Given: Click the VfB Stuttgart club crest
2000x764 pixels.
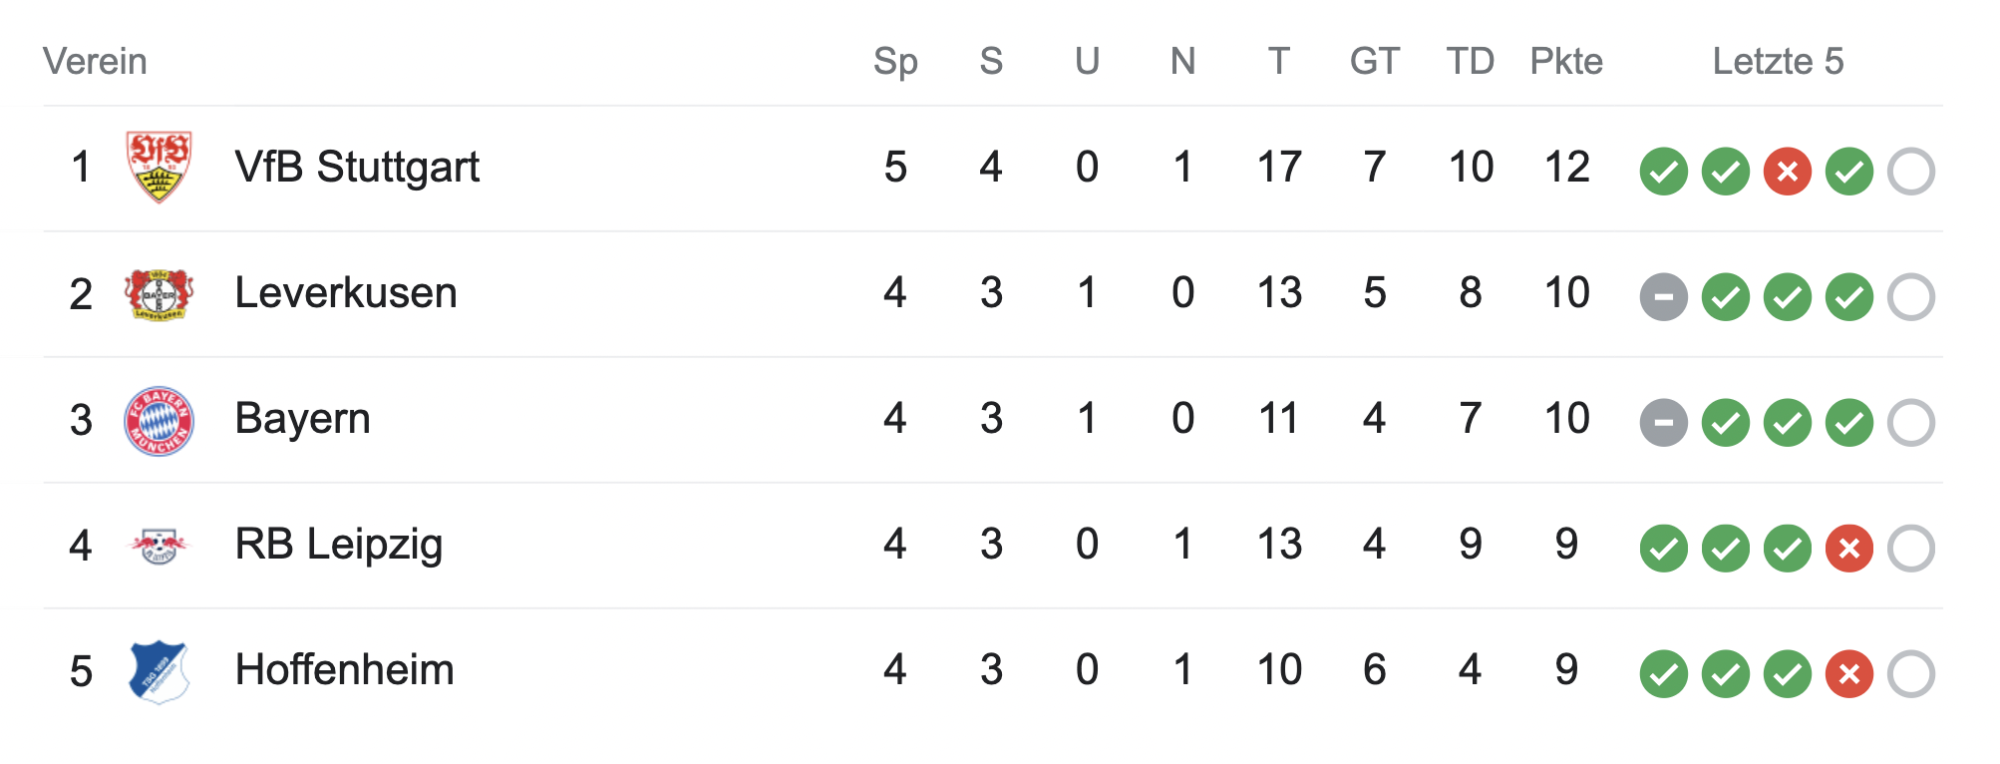Looking at the screenshot, I should tap(159, 167).
